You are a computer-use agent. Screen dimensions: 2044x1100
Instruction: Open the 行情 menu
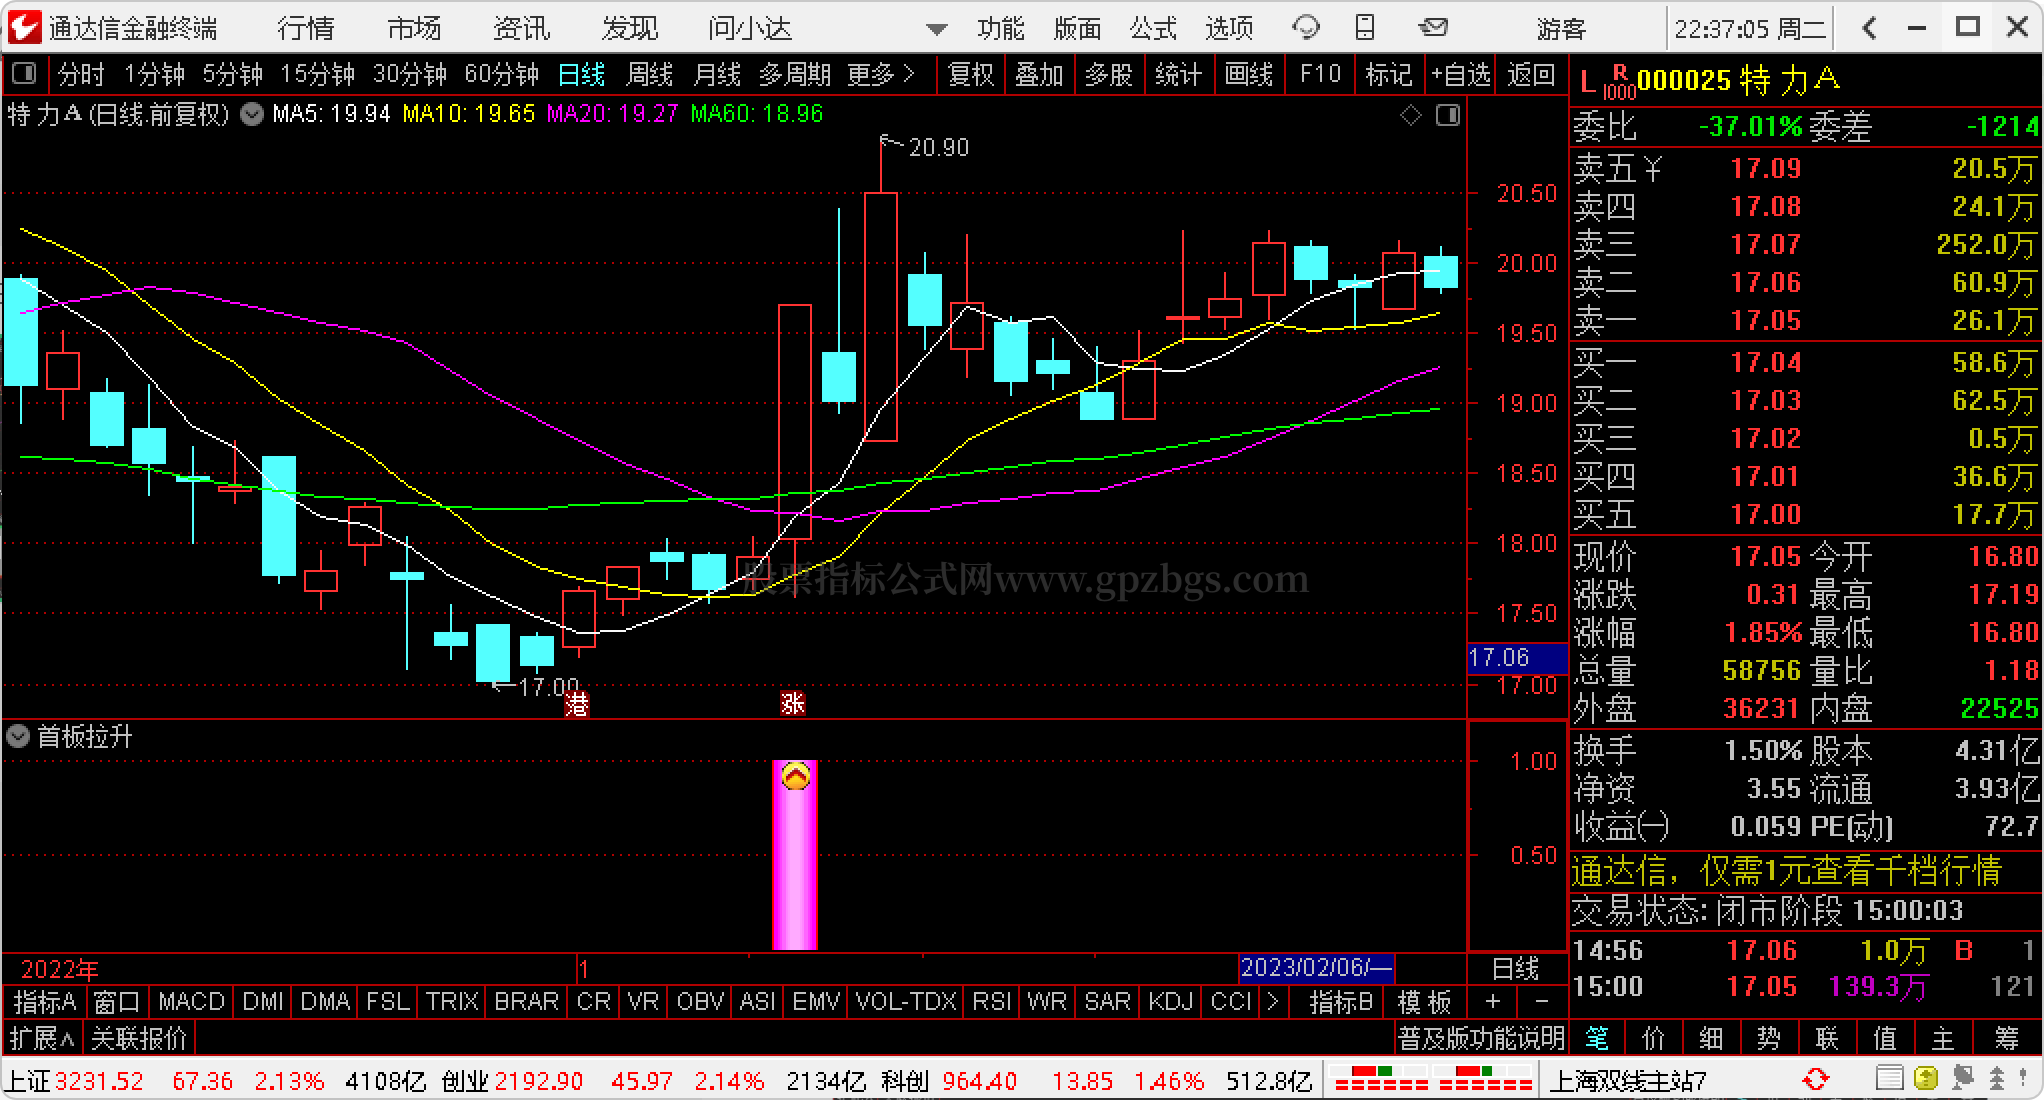[x=306, y=28]
